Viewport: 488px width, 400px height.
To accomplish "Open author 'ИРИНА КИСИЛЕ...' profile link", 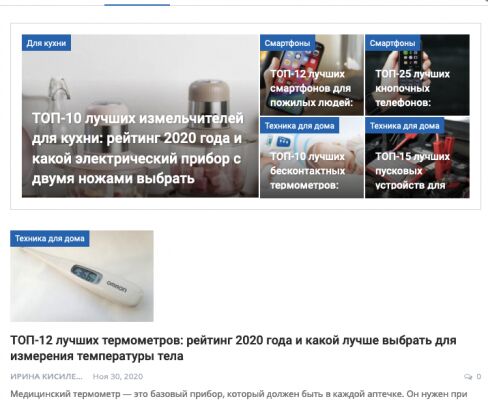I will point(47,376).
